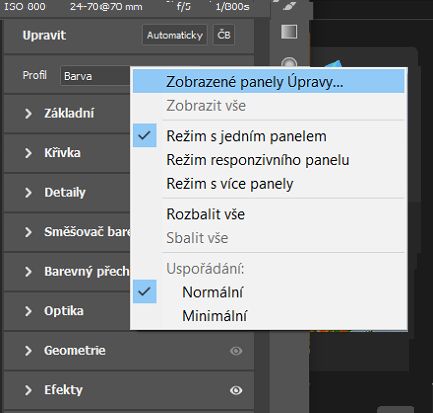The image size is (433, 413).
Task: Select the graduated filter tool icon
Action: pos(289,32)
